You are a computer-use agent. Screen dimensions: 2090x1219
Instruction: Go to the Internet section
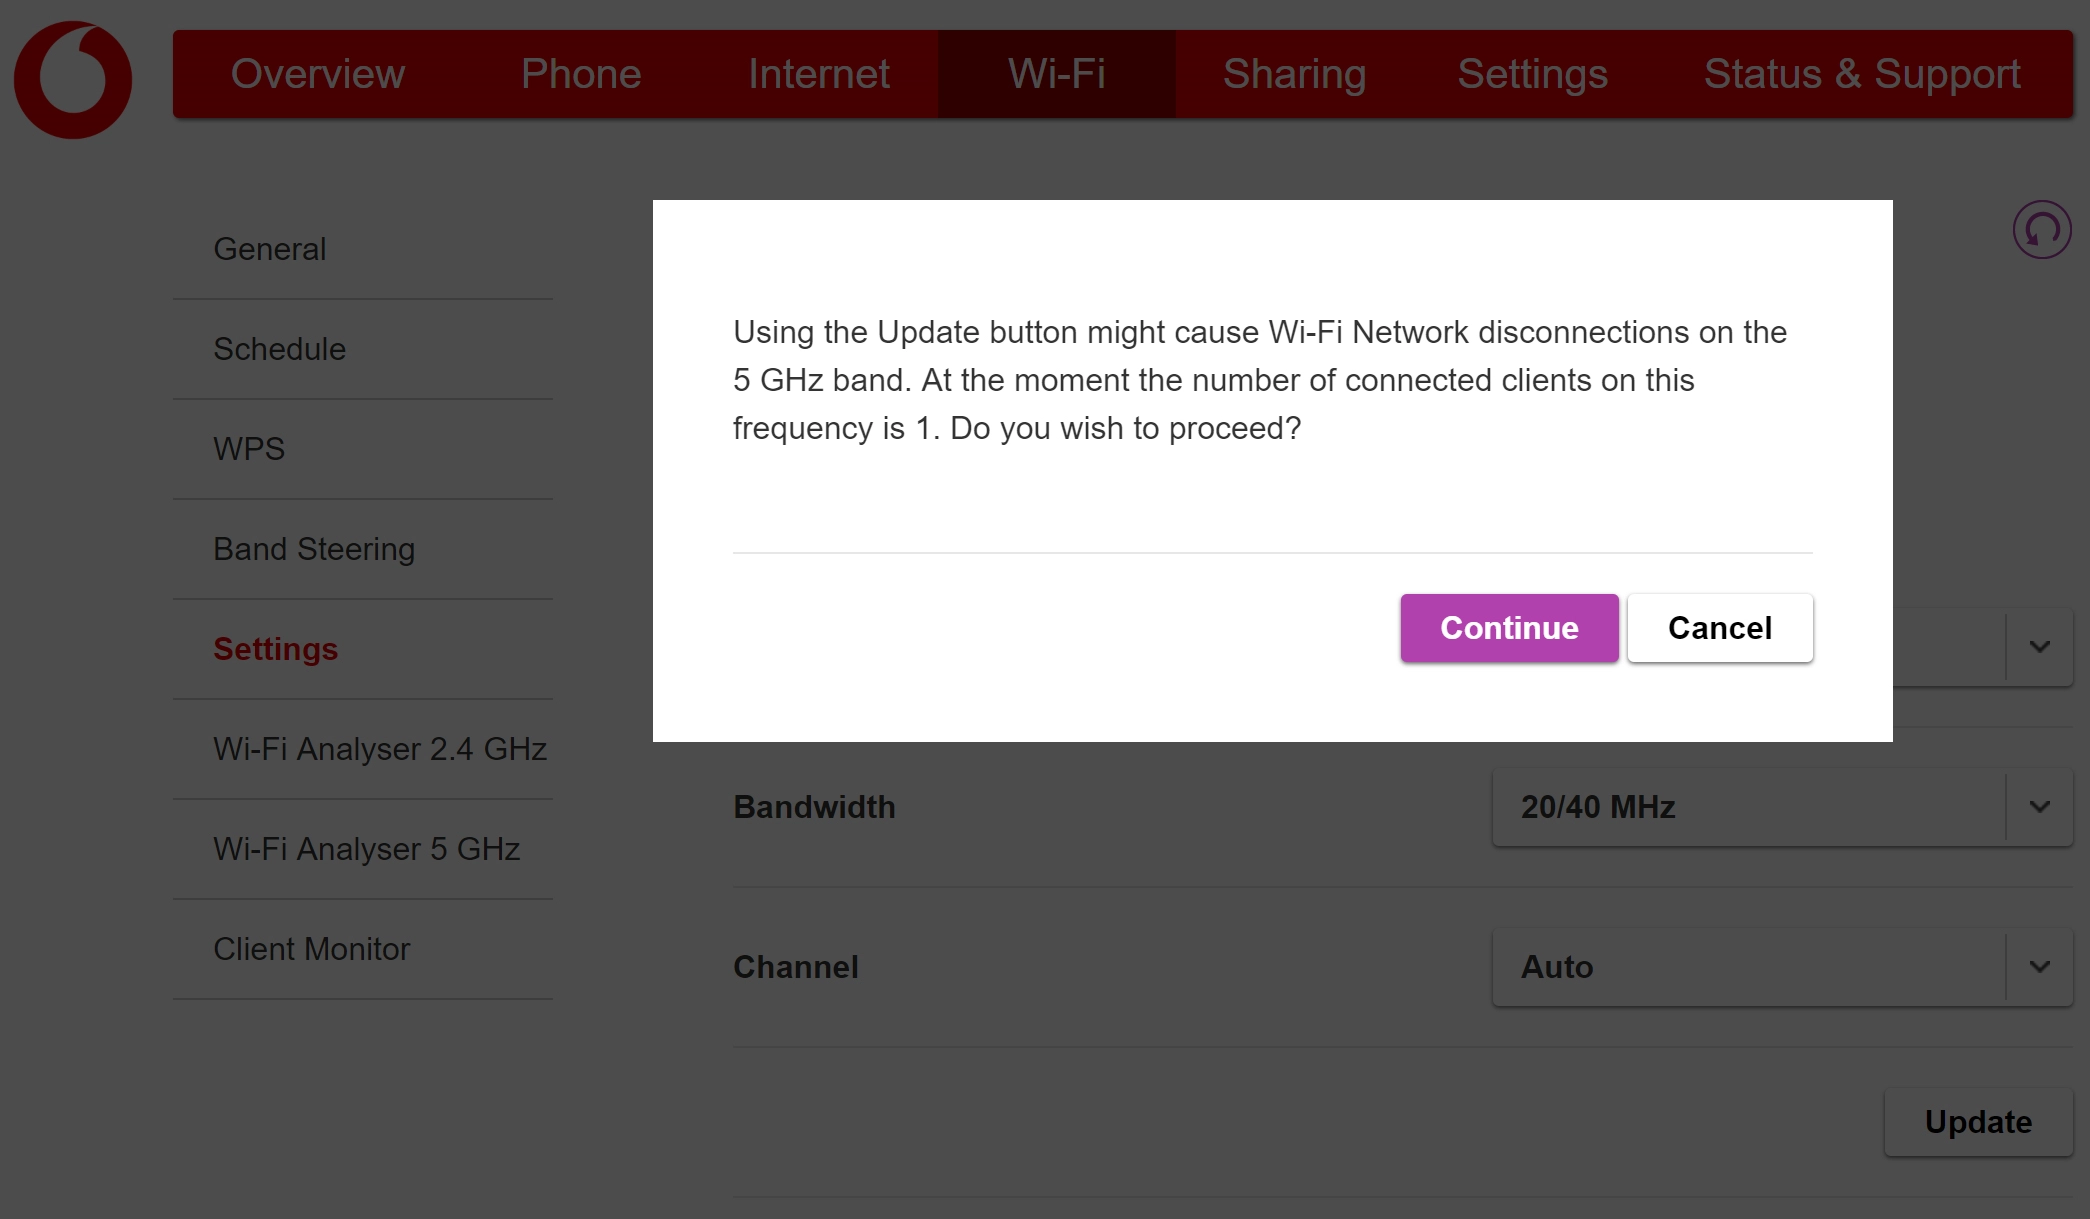click(x=819, y=73)
